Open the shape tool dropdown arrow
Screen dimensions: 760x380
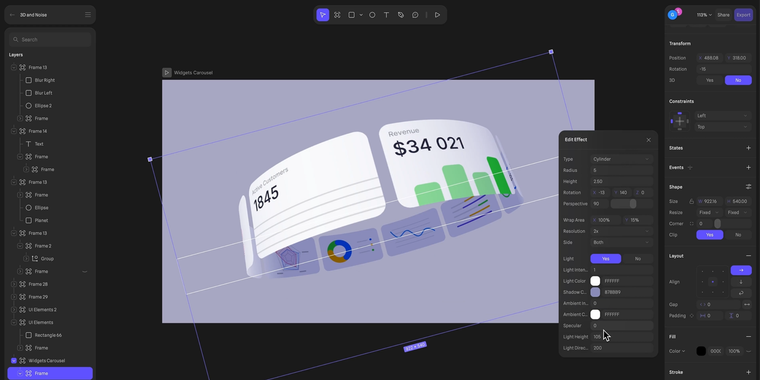tap(361, 15)
